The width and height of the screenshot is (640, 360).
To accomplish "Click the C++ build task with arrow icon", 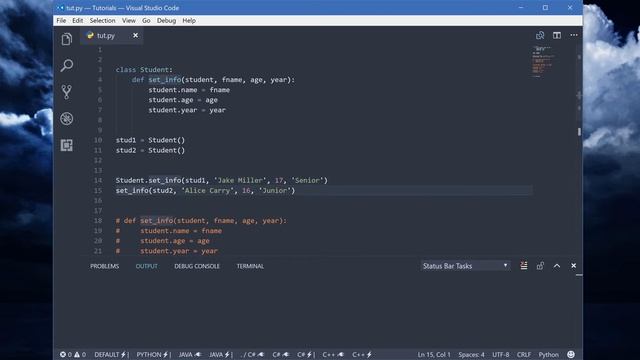I will coord(333,355).
